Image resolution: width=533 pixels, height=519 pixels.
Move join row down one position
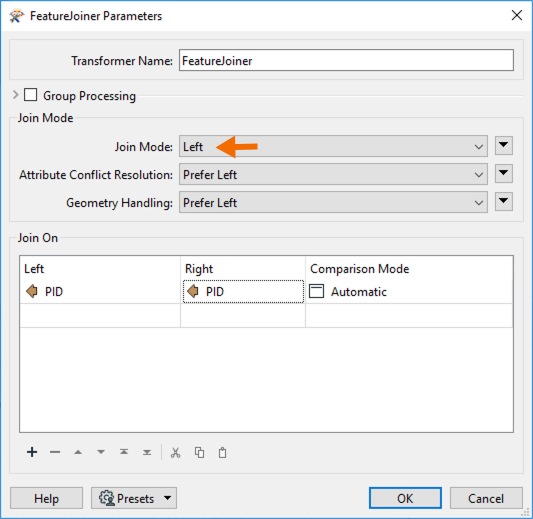click(x=101, y=452)
